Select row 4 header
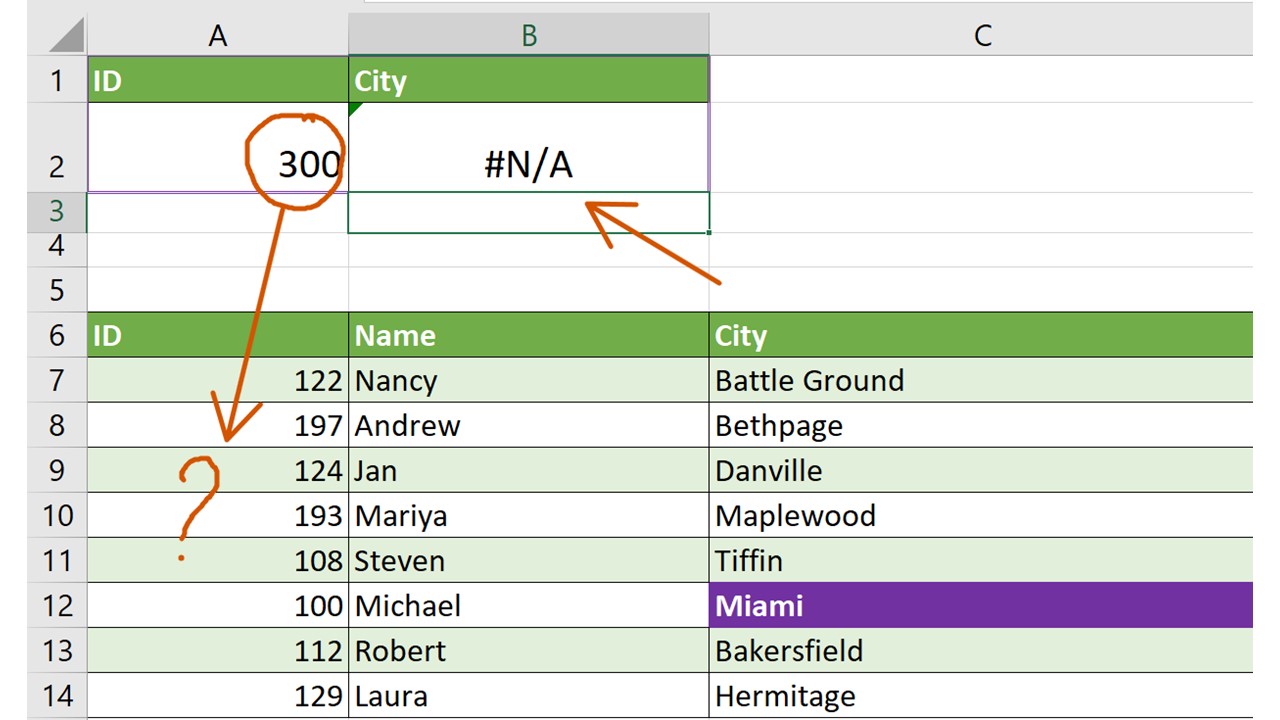Screen dimensions: 1280x720 [x=57, y=249]
